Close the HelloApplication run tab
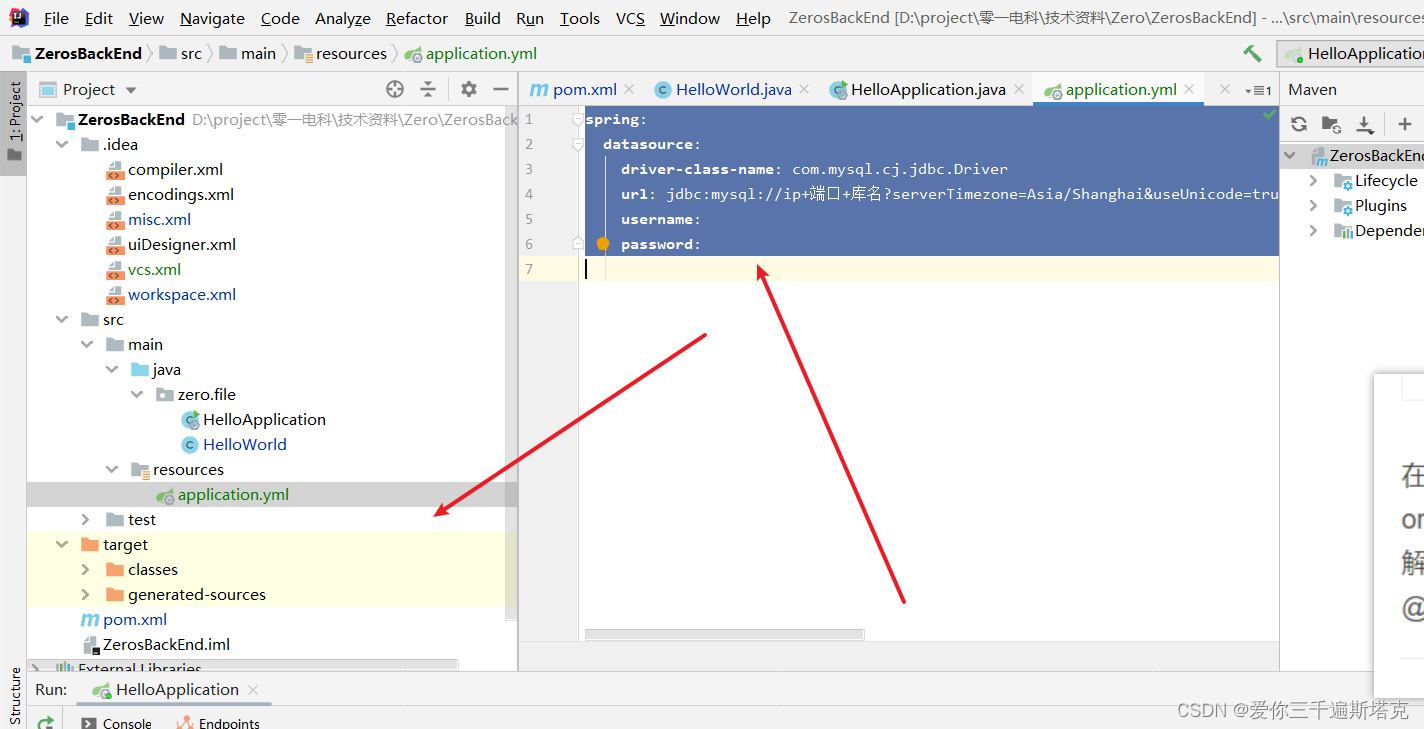 pos(253,690)
